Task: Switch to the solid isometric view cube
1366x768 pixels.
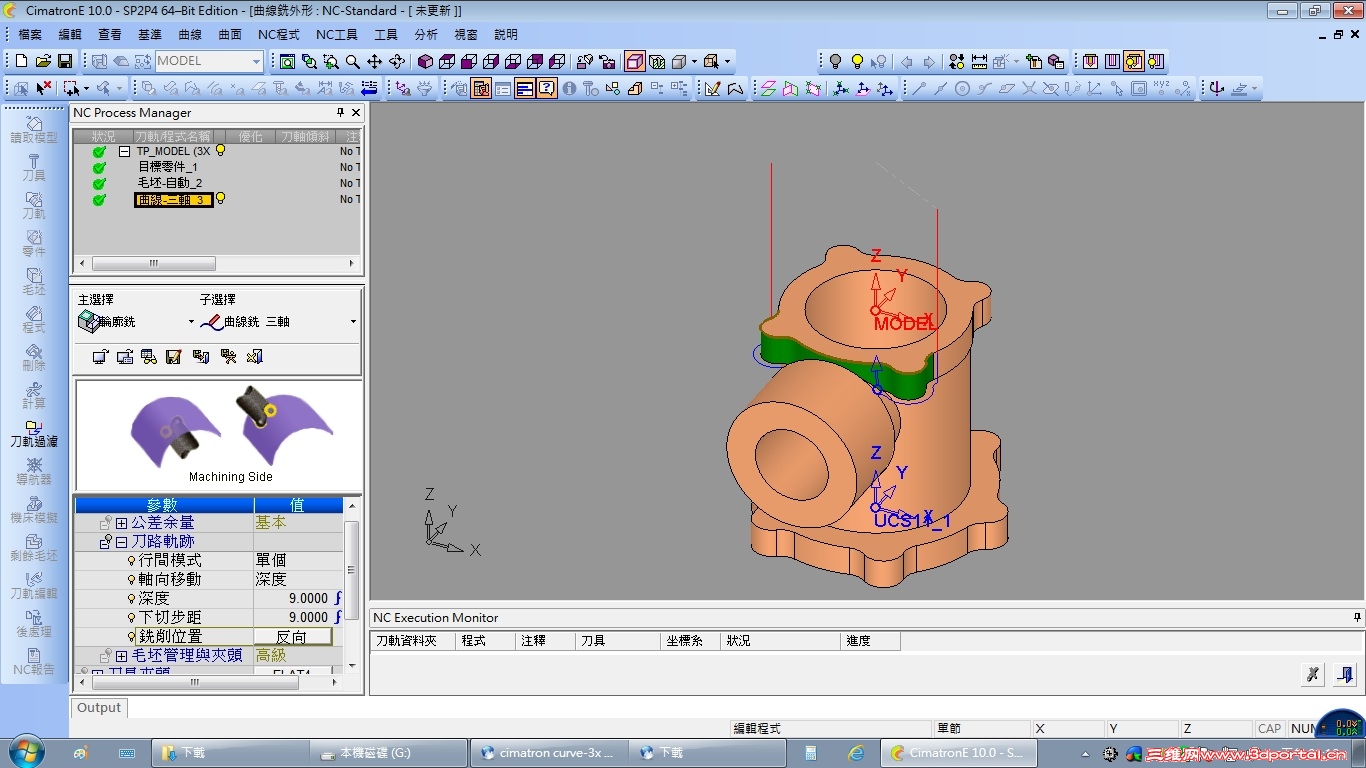Action: click(x=425, y=61)
